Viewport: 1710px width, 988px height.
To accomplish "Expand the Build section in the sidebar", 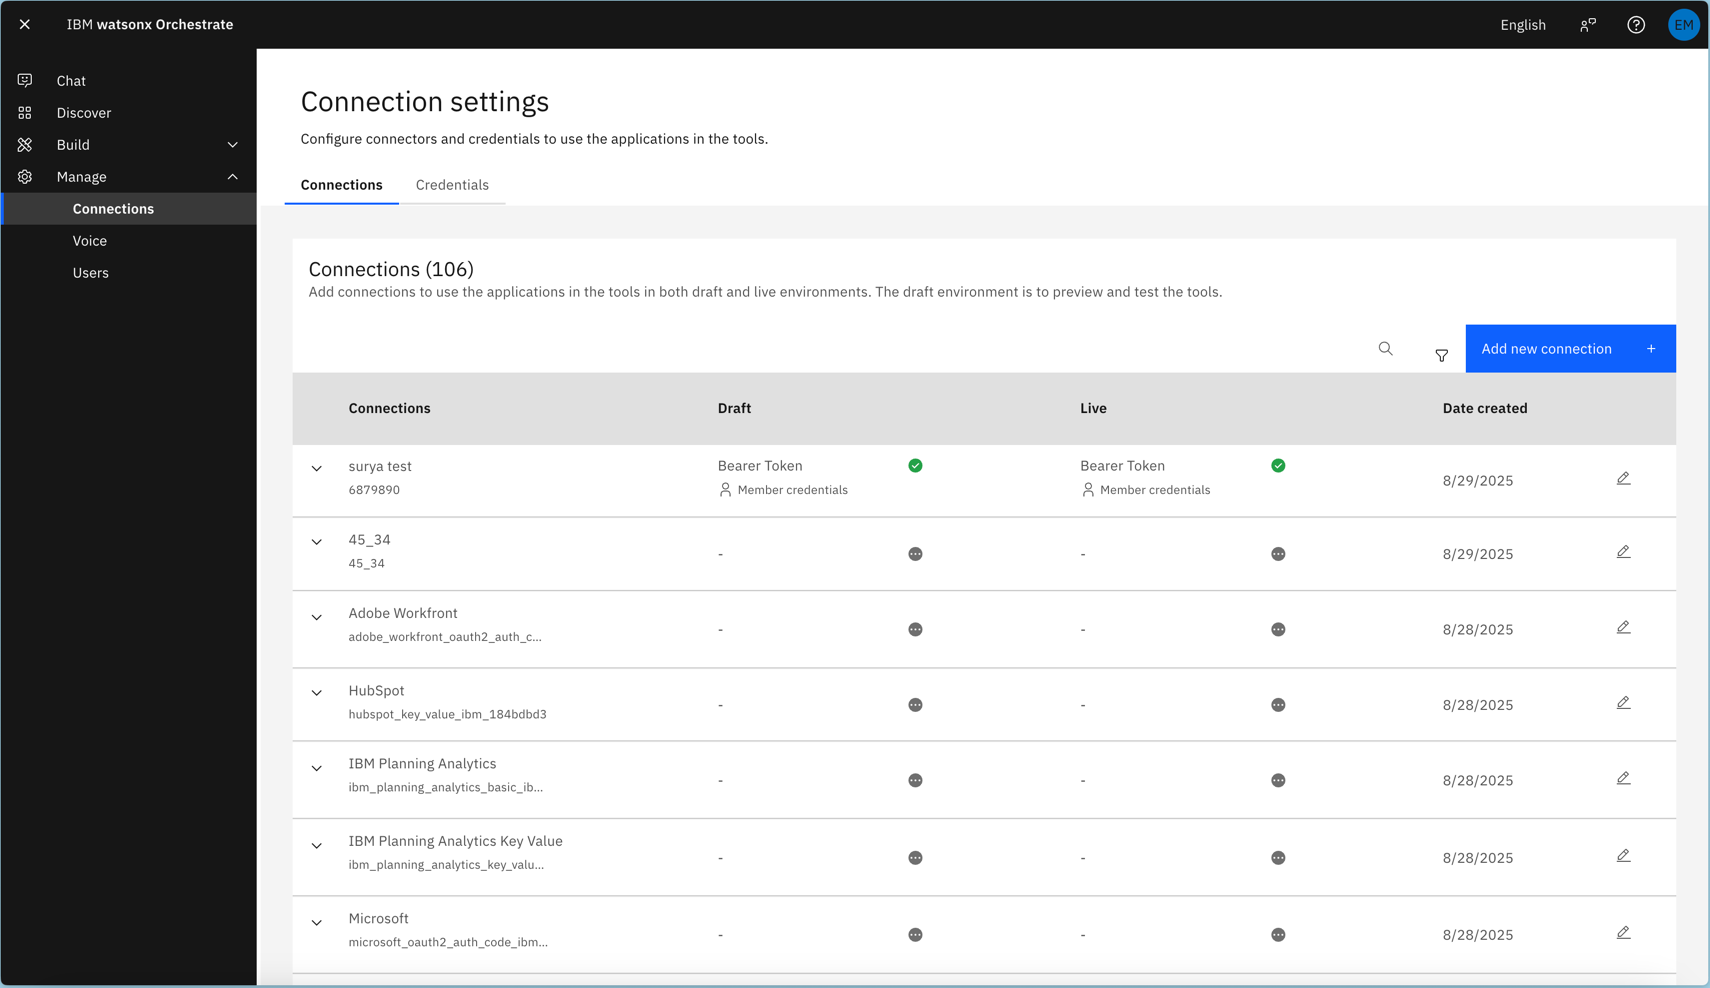I will [x=233, y=144].
